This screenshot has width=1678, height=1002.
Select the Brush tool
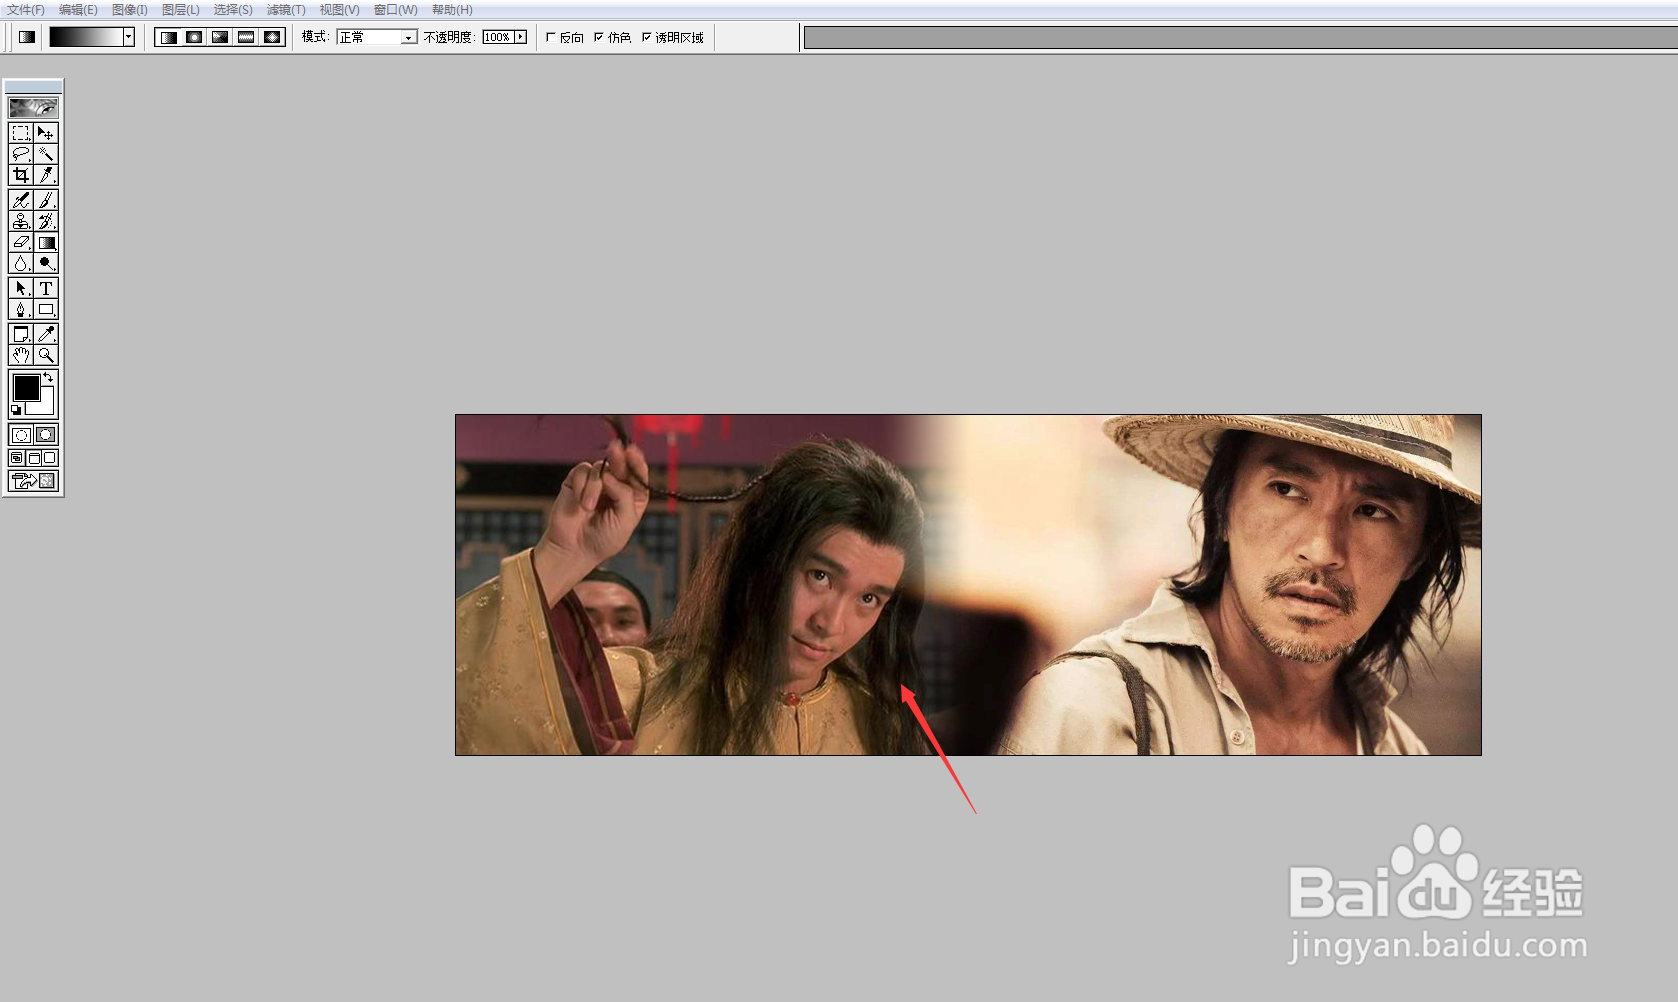pos(46,200)
